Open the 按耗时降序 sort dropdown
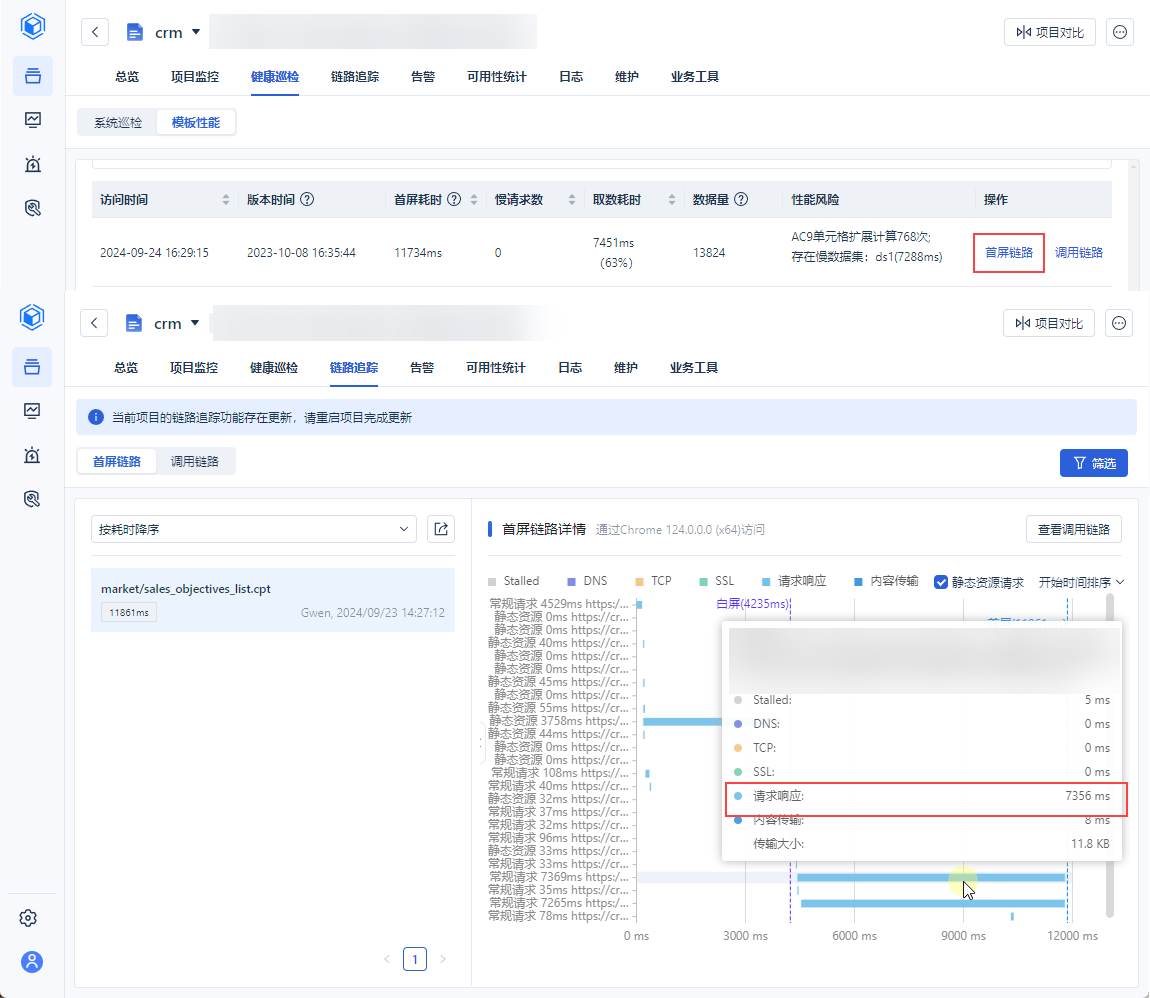The width and height of the screenshot is (1150, 998). pyautogui.click(x=254, y=529)
